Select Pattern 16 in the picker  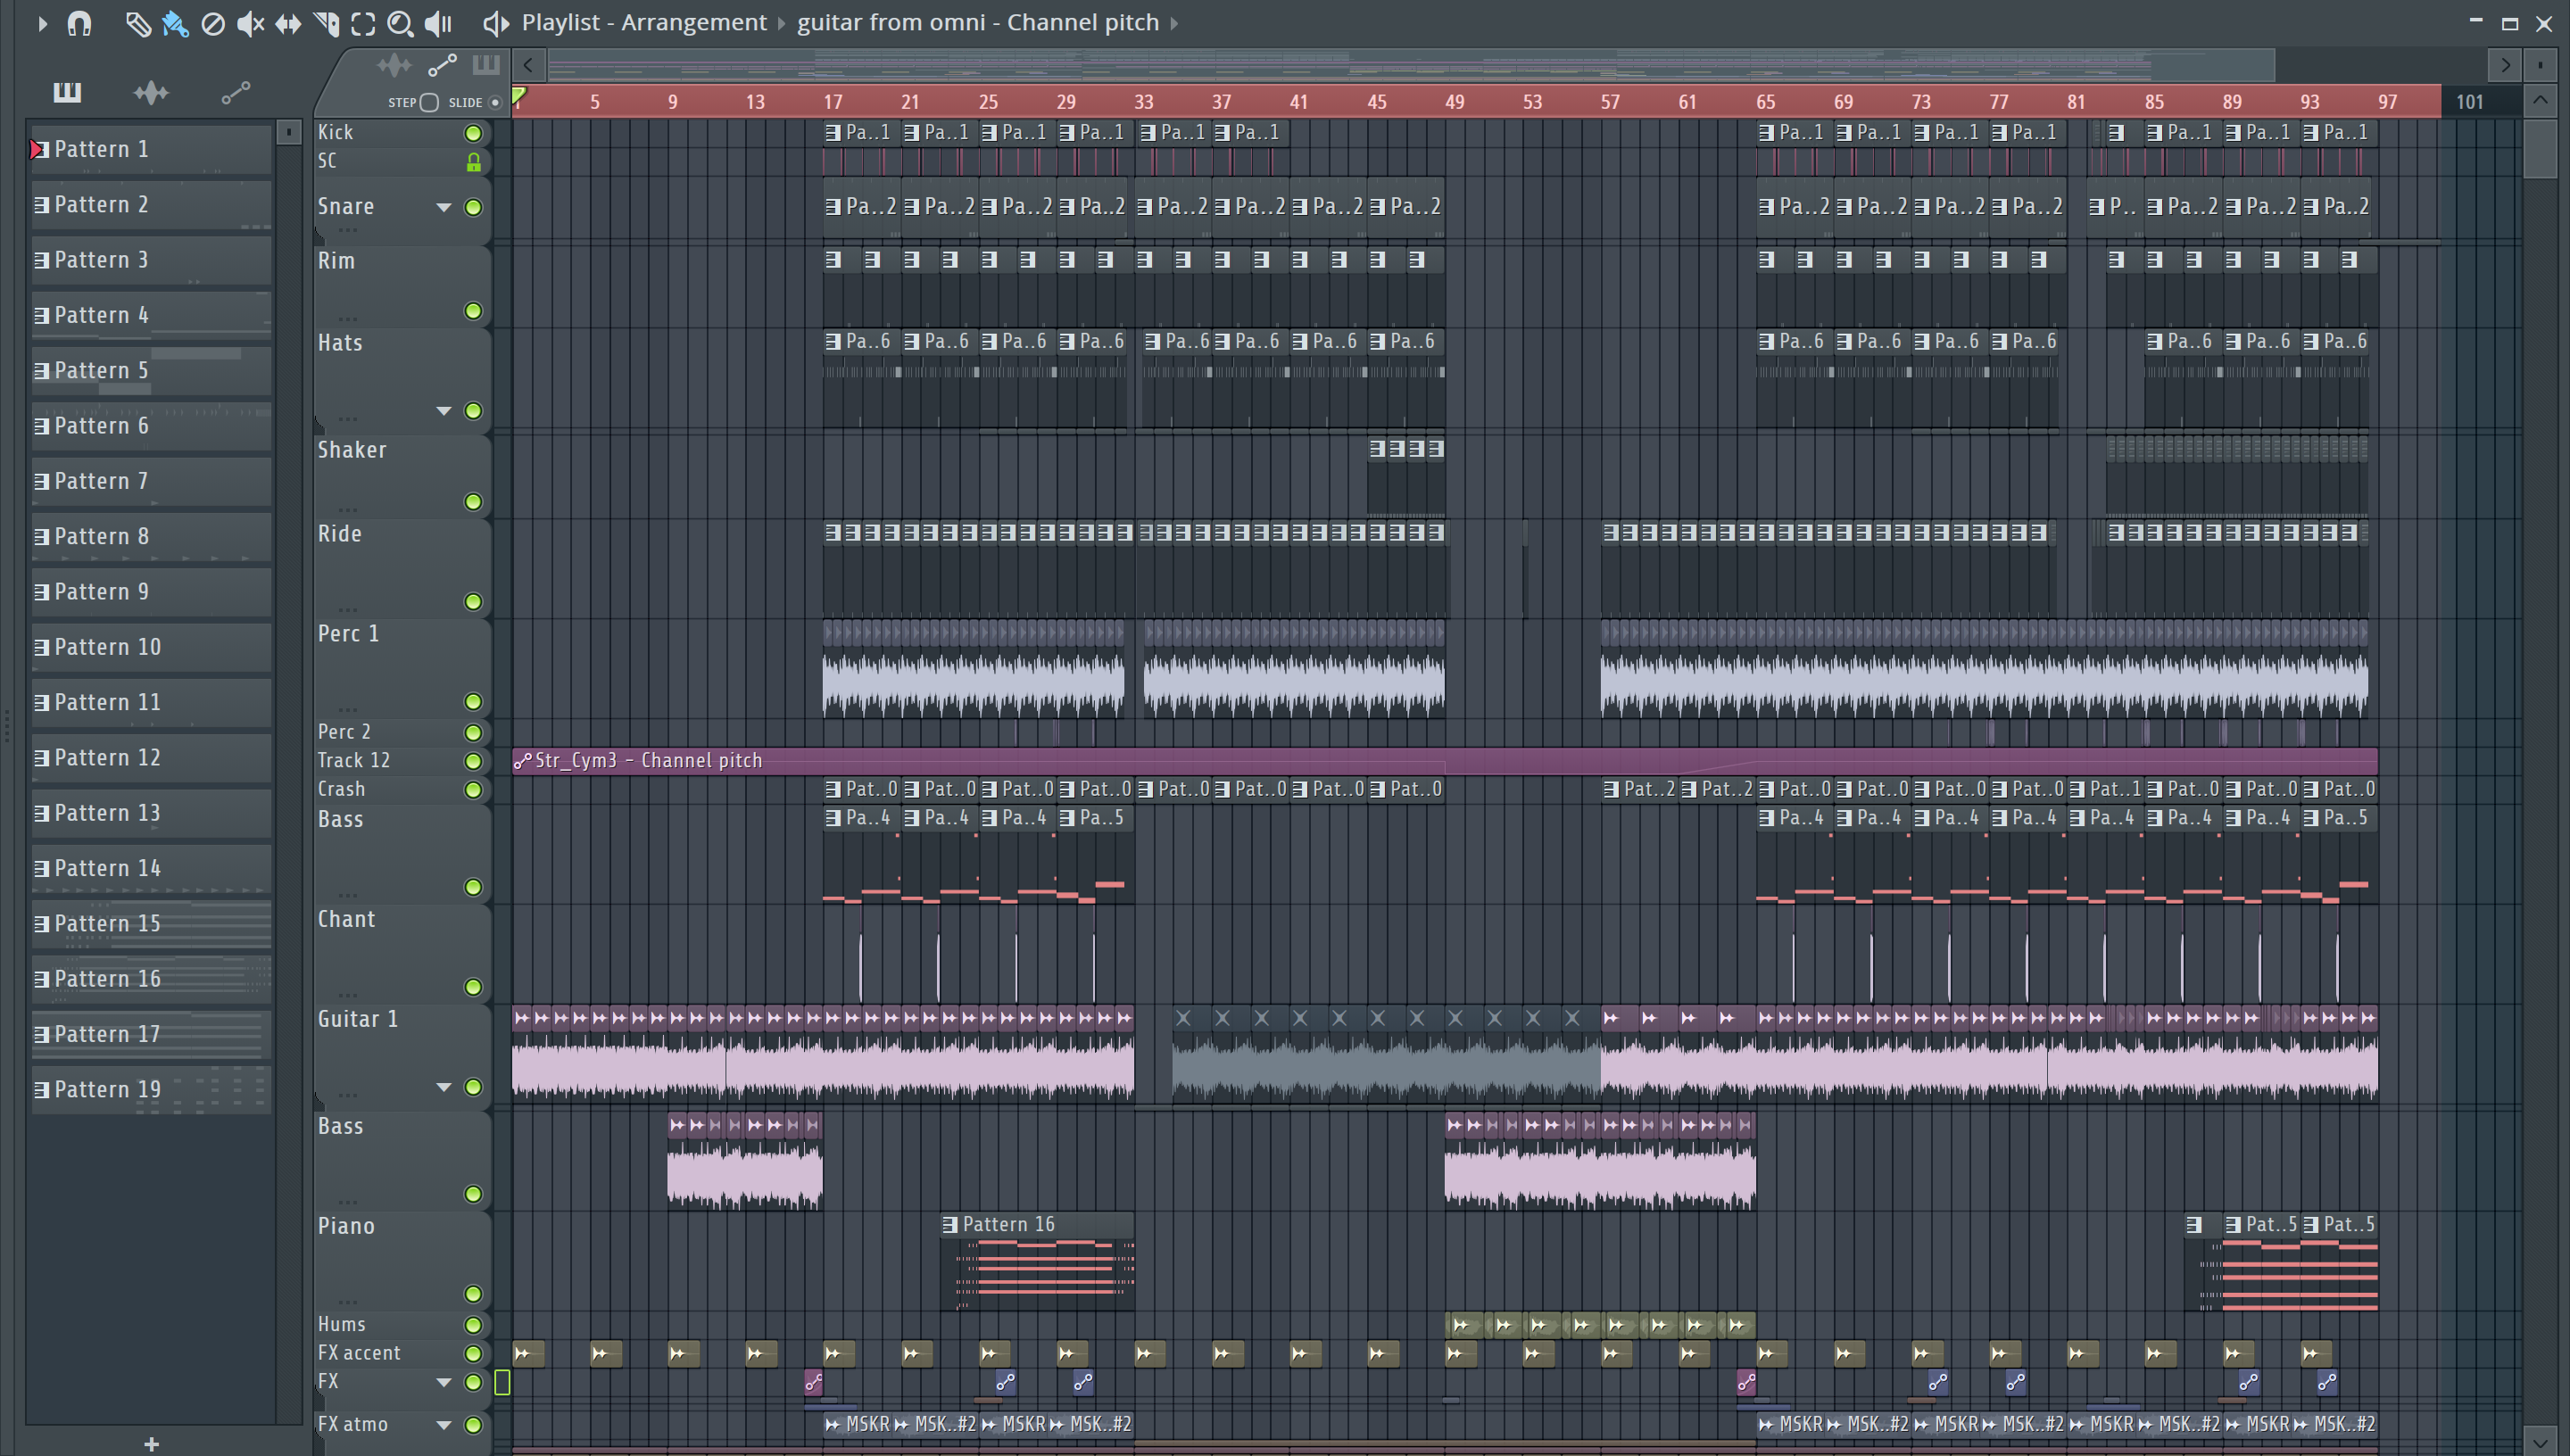(x=151, y=979)
